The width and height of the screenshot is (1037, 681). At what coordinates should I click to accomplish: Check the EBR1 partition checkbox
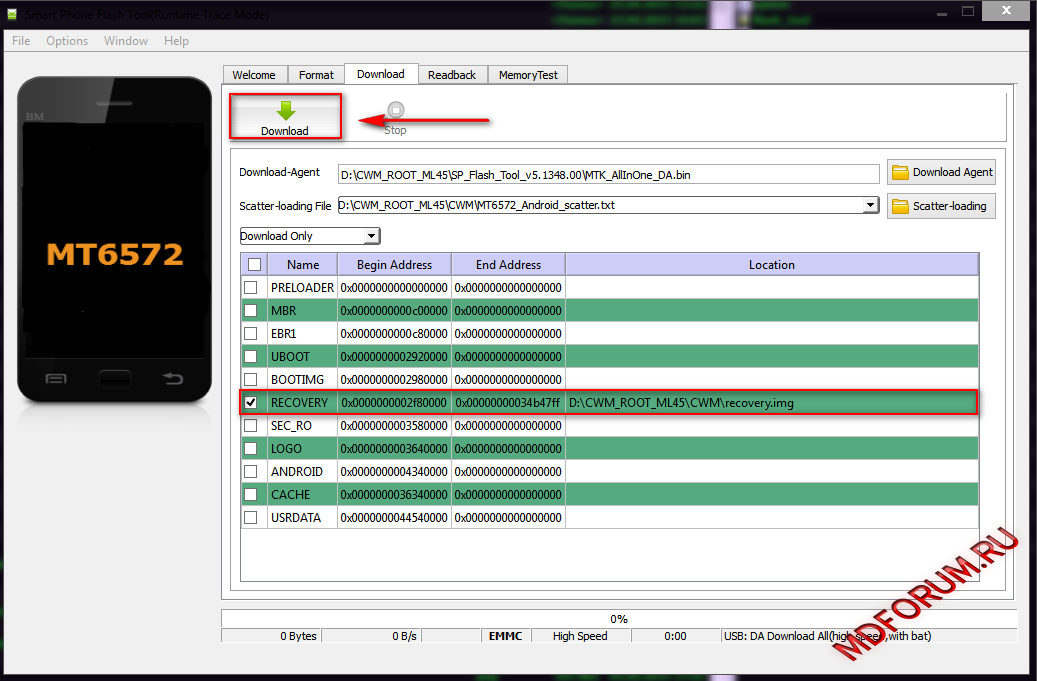click(x=251, y=333)
